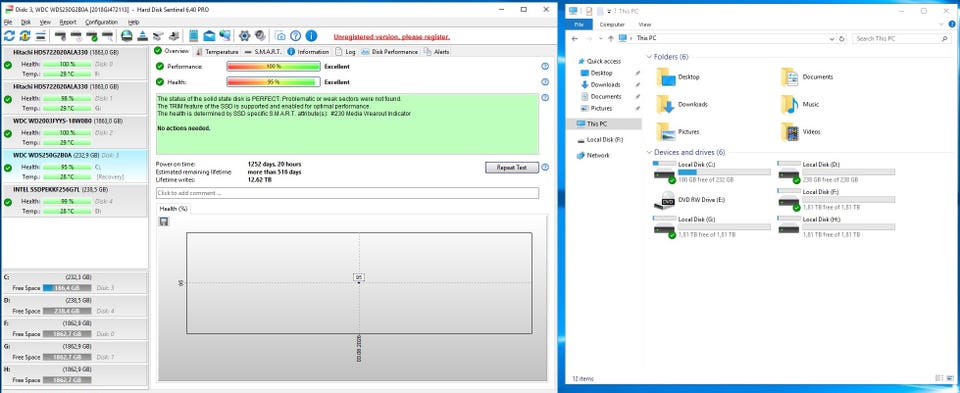The height and width of the screenshot is (393, 960).
Task: Switch to the Alerts tab
Action: tap(437, 52)
